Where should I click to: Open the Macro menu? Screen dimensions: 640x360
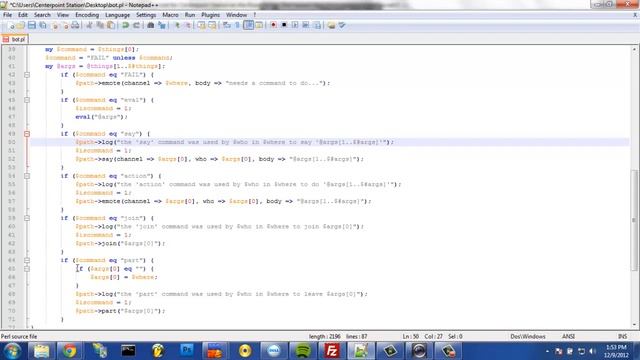point(170,15)
